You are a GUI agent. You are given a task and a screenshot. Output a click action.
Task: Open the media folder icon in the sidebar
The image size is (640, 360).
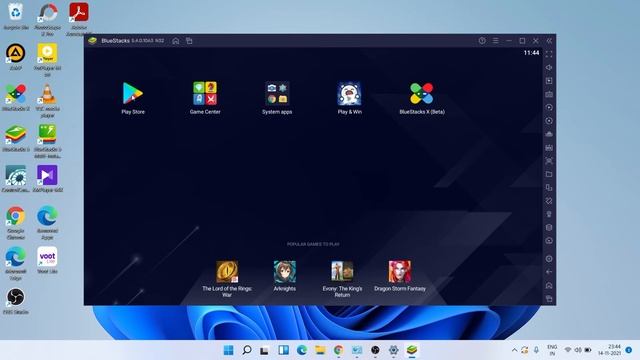pos(549,174)
